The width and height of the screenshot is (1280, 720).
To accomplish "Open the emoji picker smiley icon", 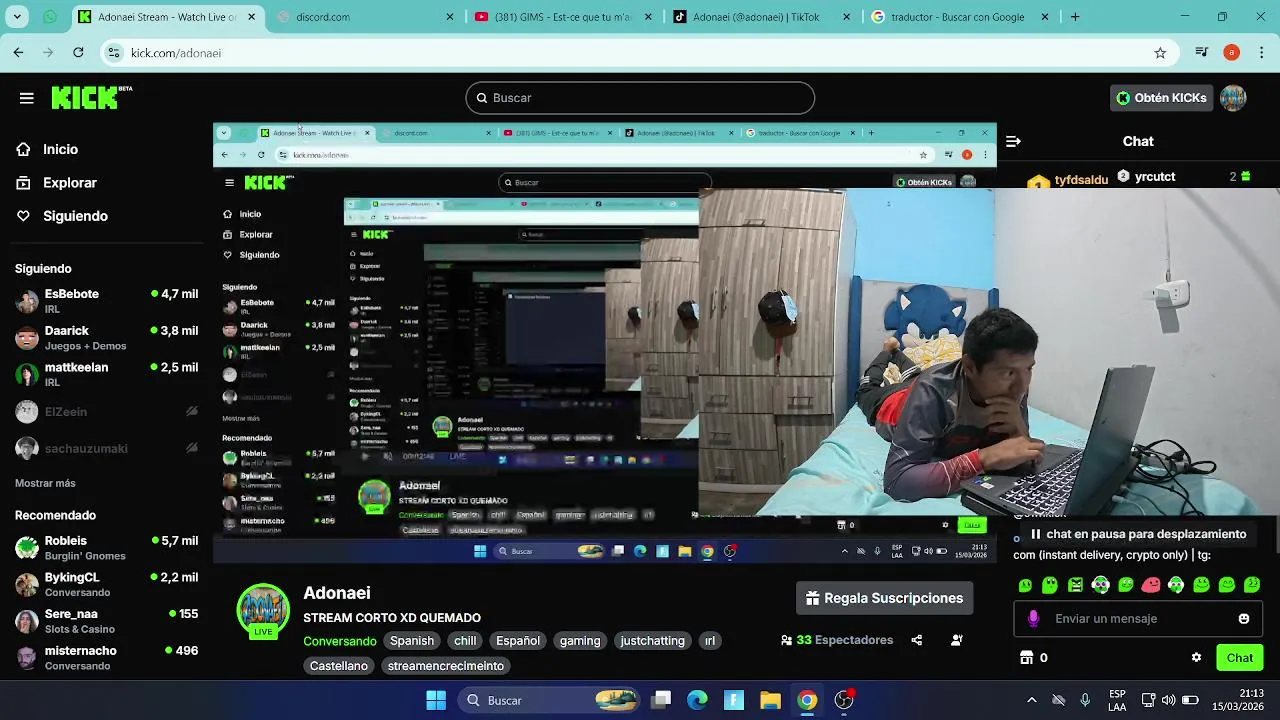I will [1244, 619].
